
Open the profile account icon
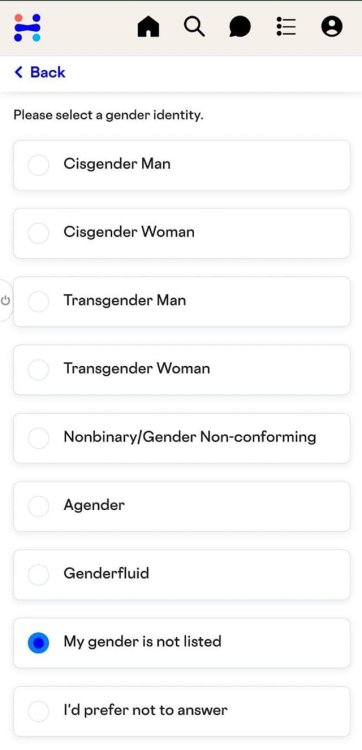point(331,26)
